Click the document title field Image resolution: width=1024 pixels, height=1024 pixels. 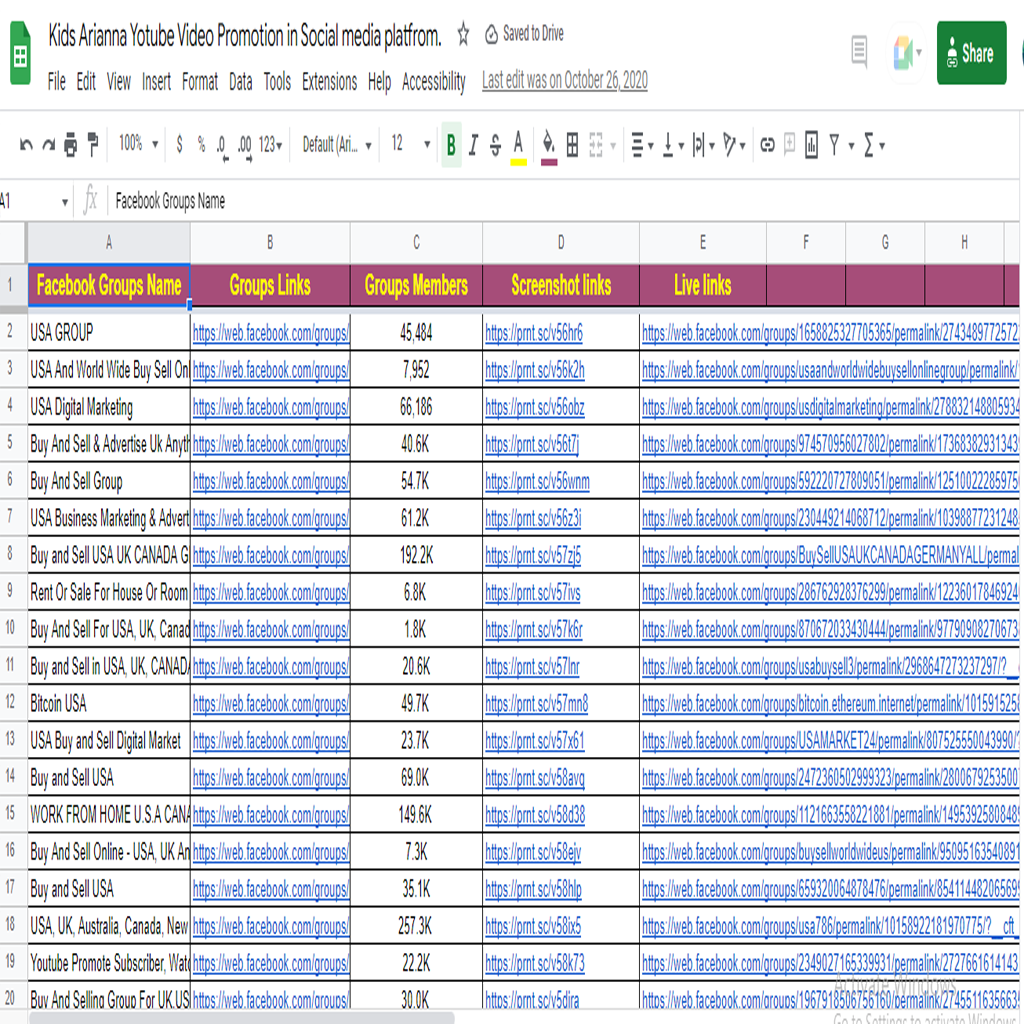(x=245, y=36)
